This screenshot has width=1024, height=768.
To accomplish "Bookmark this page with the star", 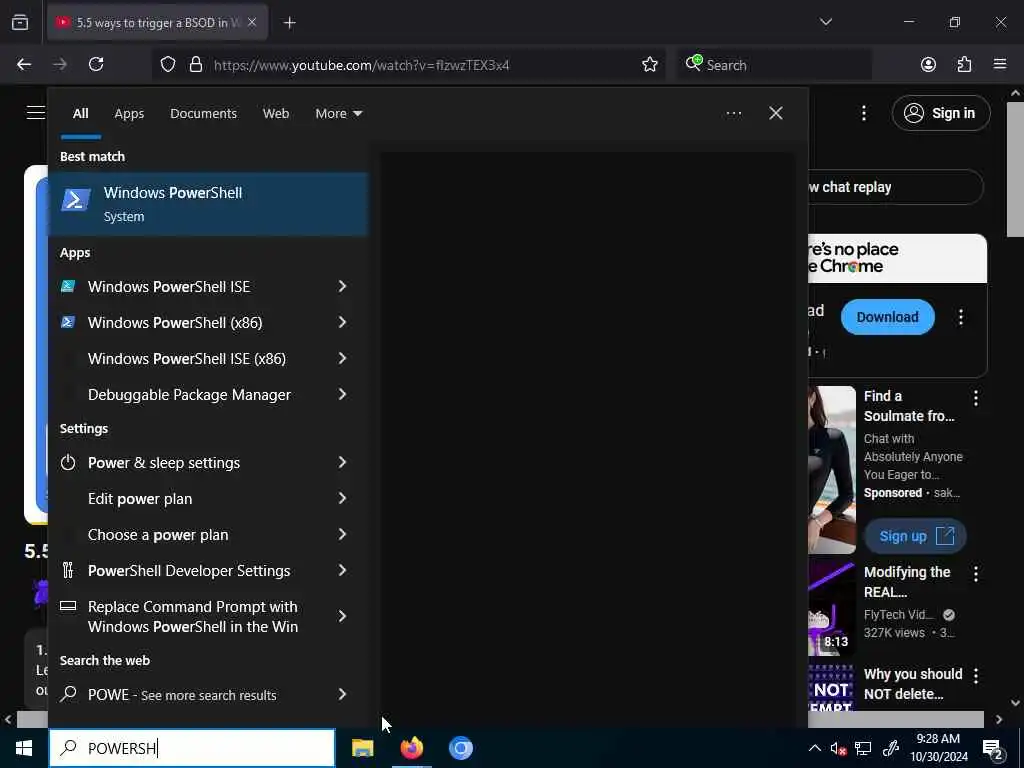I will click(x=649, y=64).
